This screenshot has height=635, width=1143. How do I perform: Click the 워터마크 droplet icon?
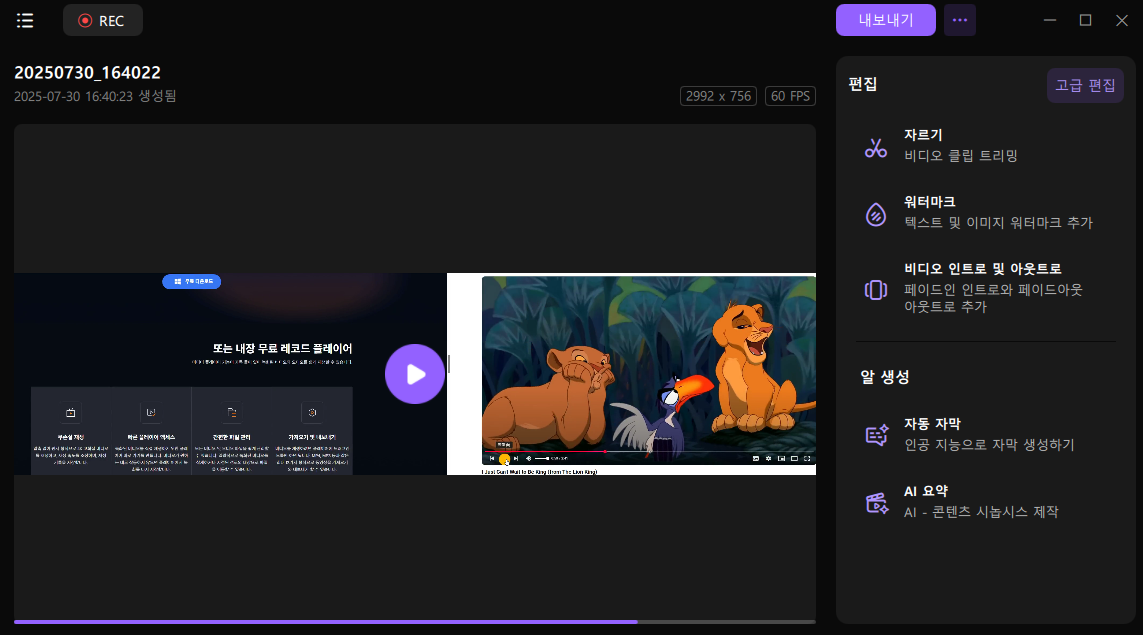click(x=876, y=215)
